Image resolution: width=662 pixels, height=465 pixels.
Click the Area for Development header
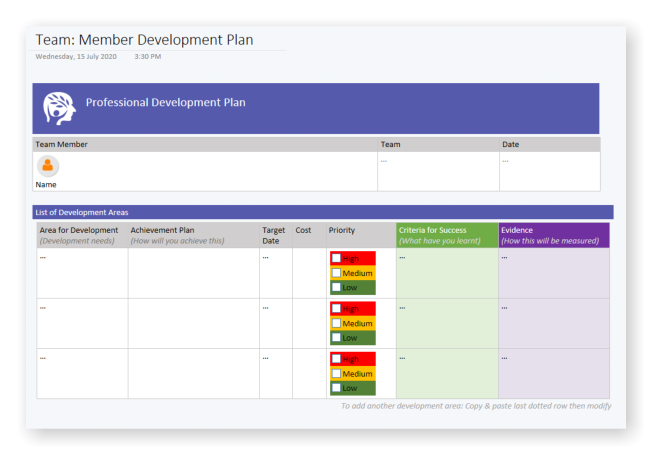click(x=82, y=235)
